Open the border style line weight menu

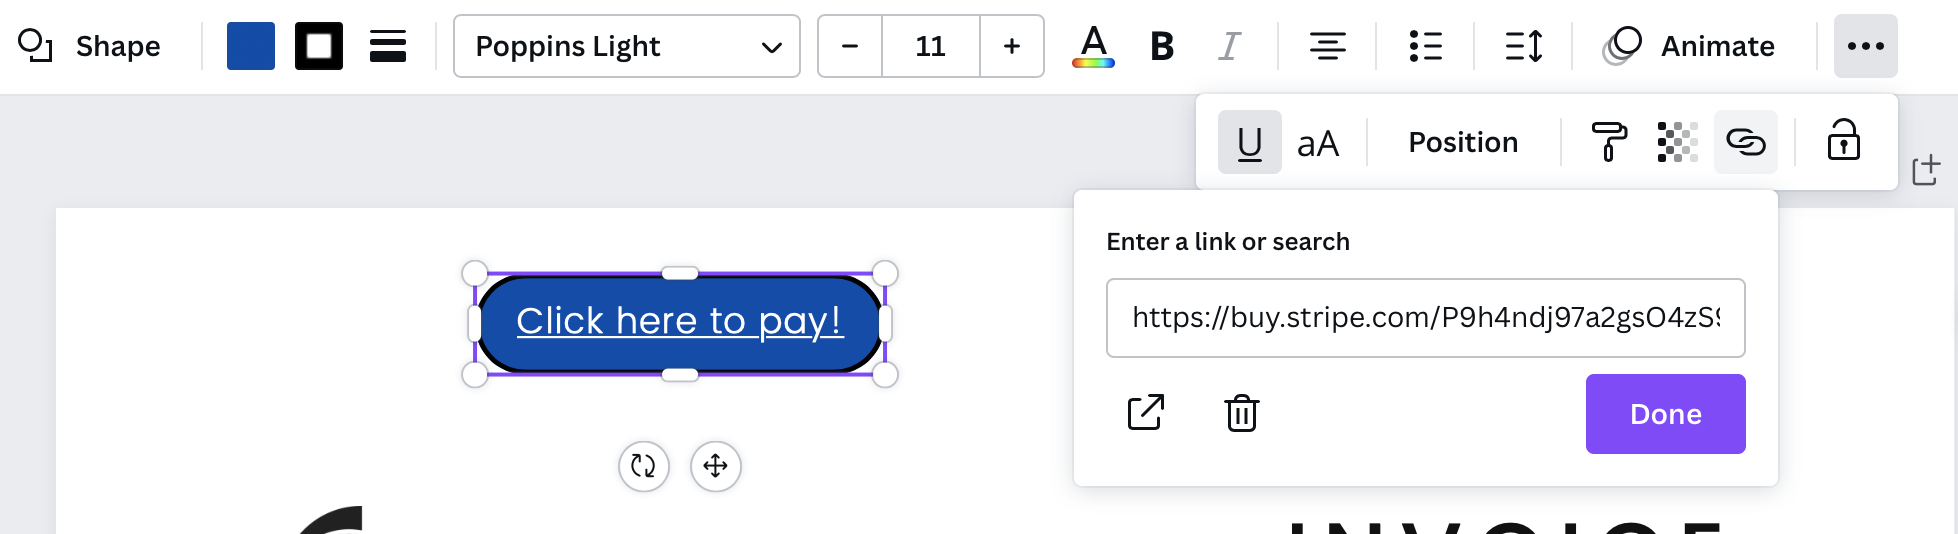(387, 46)
